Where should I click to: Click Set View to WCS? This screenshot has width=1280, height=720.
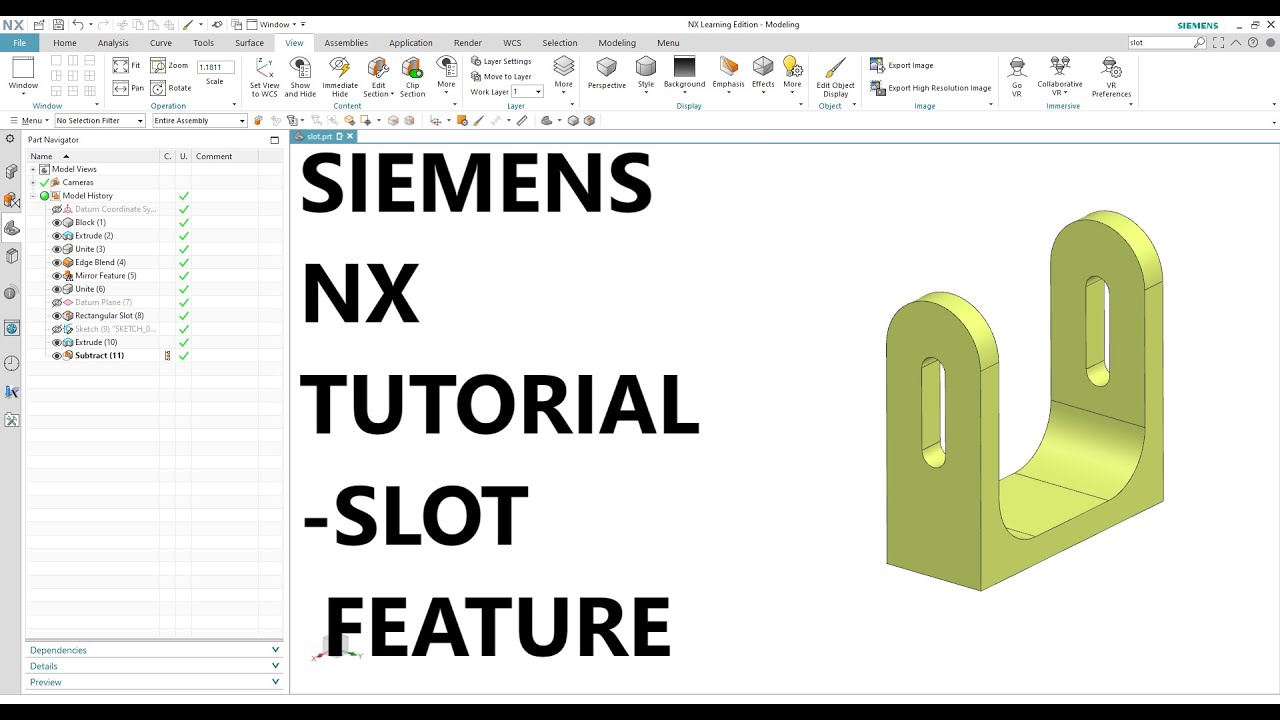pyautogui.click(x=264, y=77)
